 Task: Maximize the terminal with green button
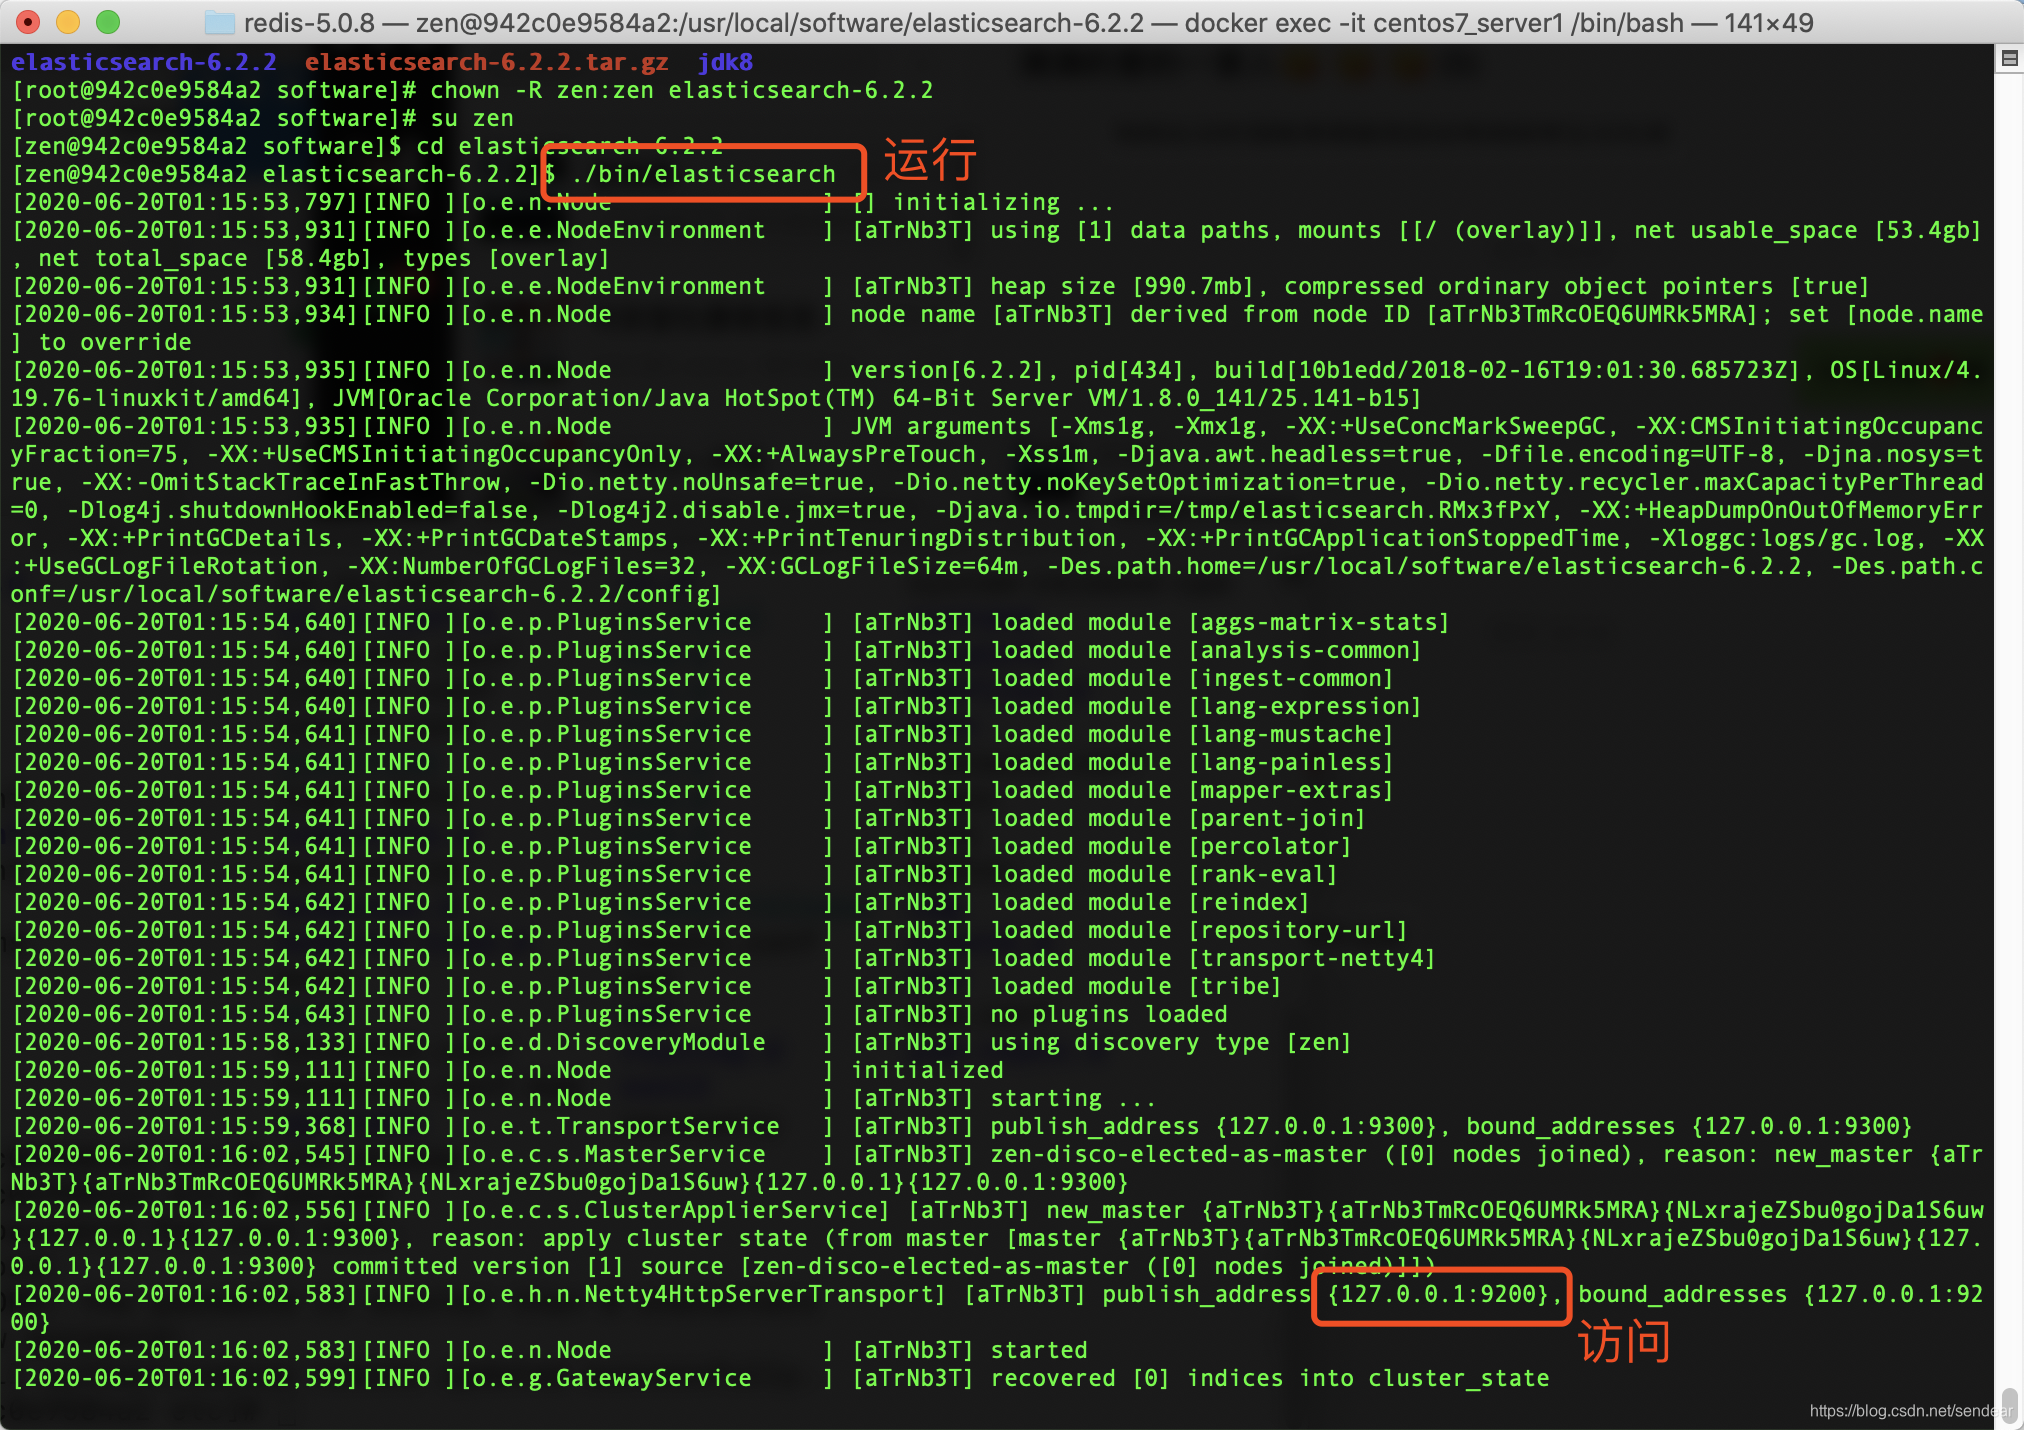point(108,22)
